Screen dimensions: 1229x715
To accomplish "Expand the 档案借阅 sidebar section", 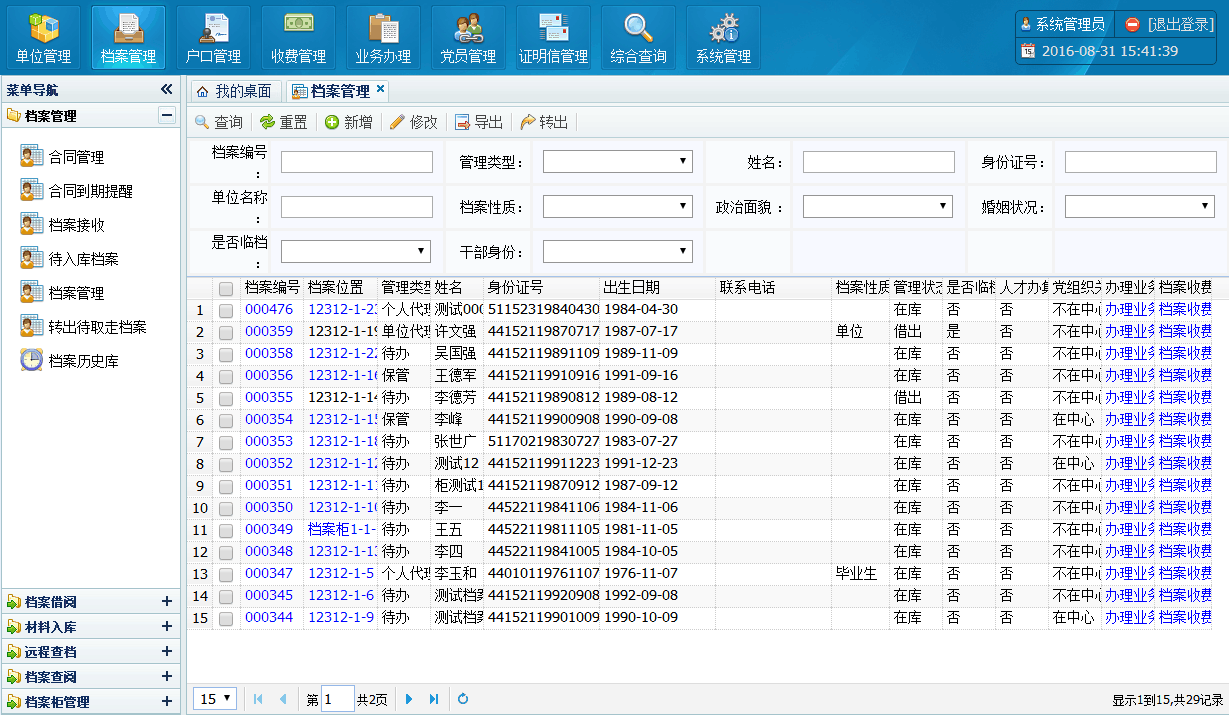I will pyautogui.click(x=167, y=602).
